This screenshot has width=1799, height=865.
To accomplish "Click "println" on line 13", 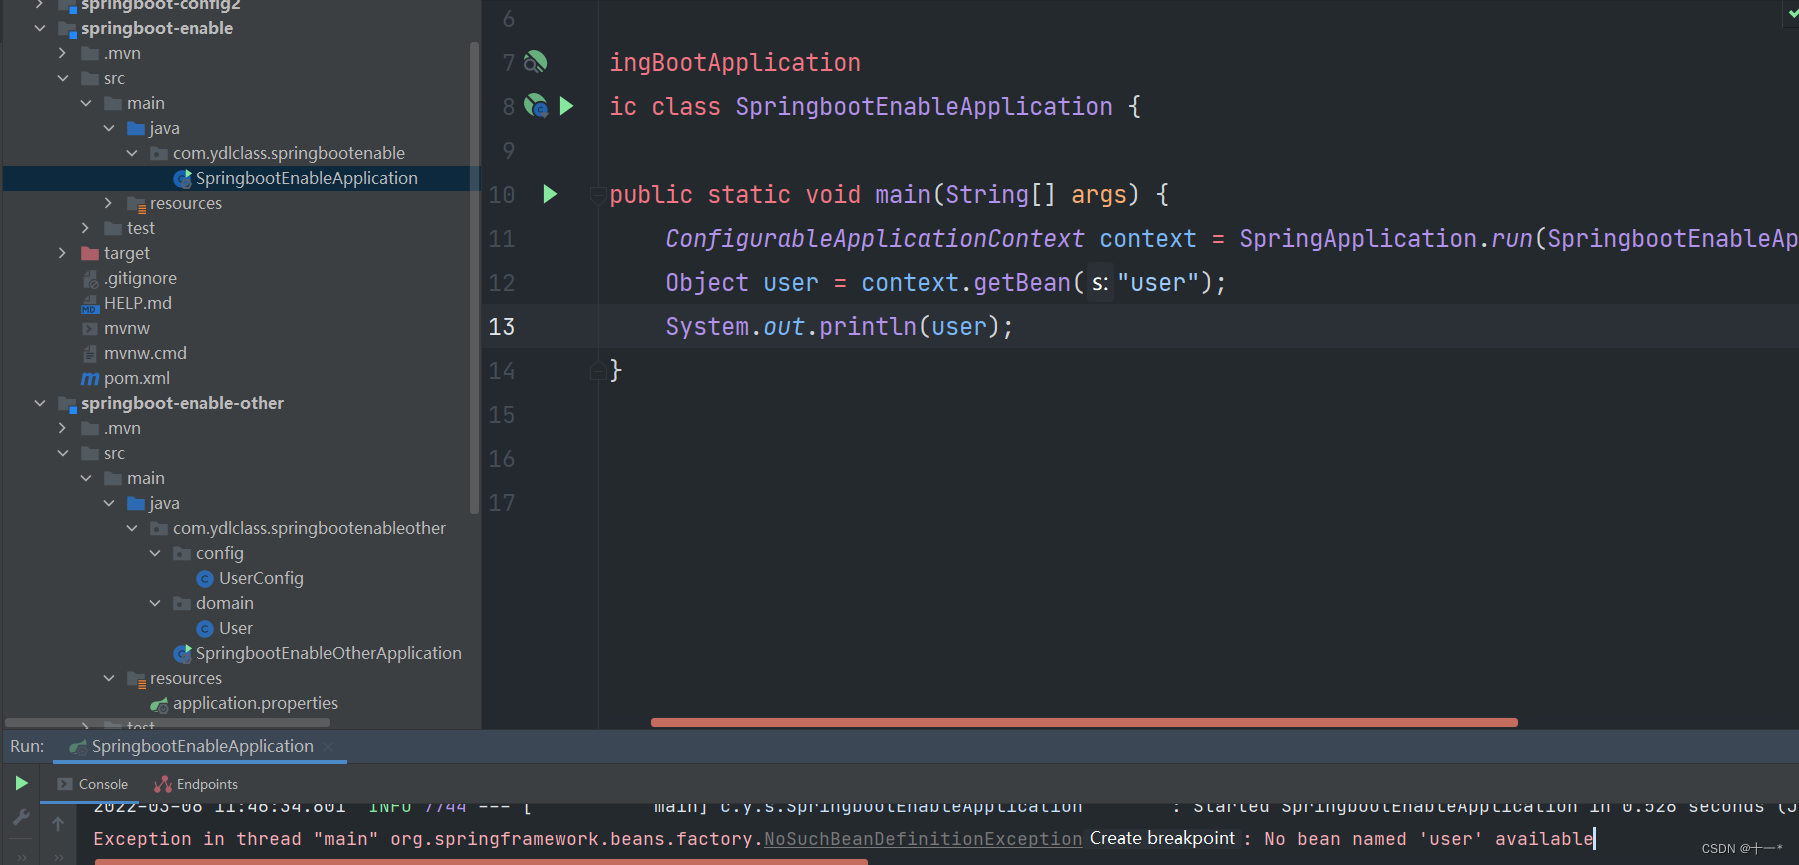I will 868,327.
